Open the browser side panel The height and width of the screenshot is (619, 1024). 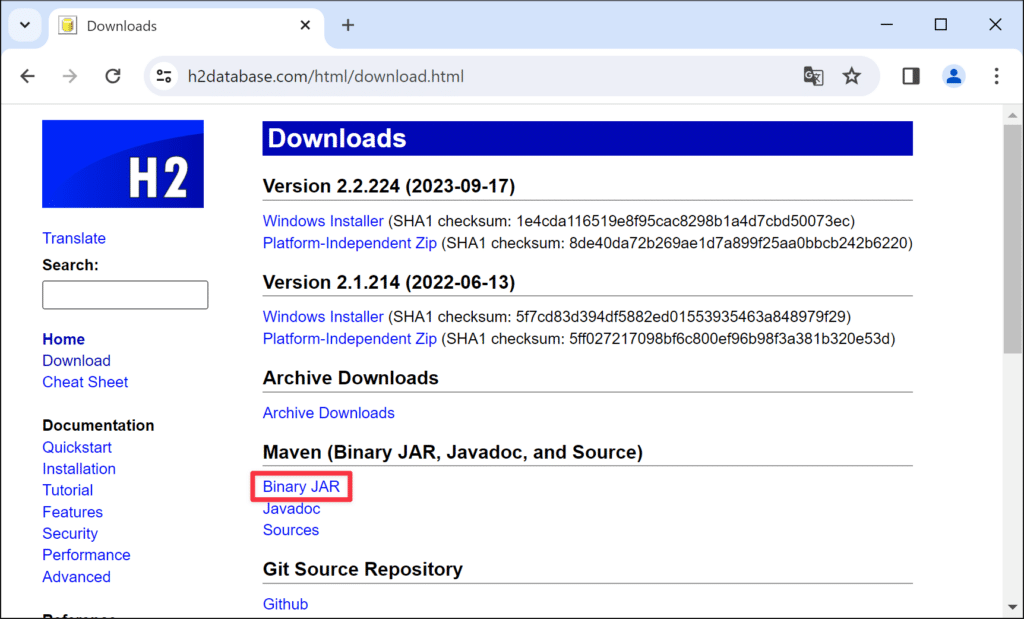[x=911, y=76]
